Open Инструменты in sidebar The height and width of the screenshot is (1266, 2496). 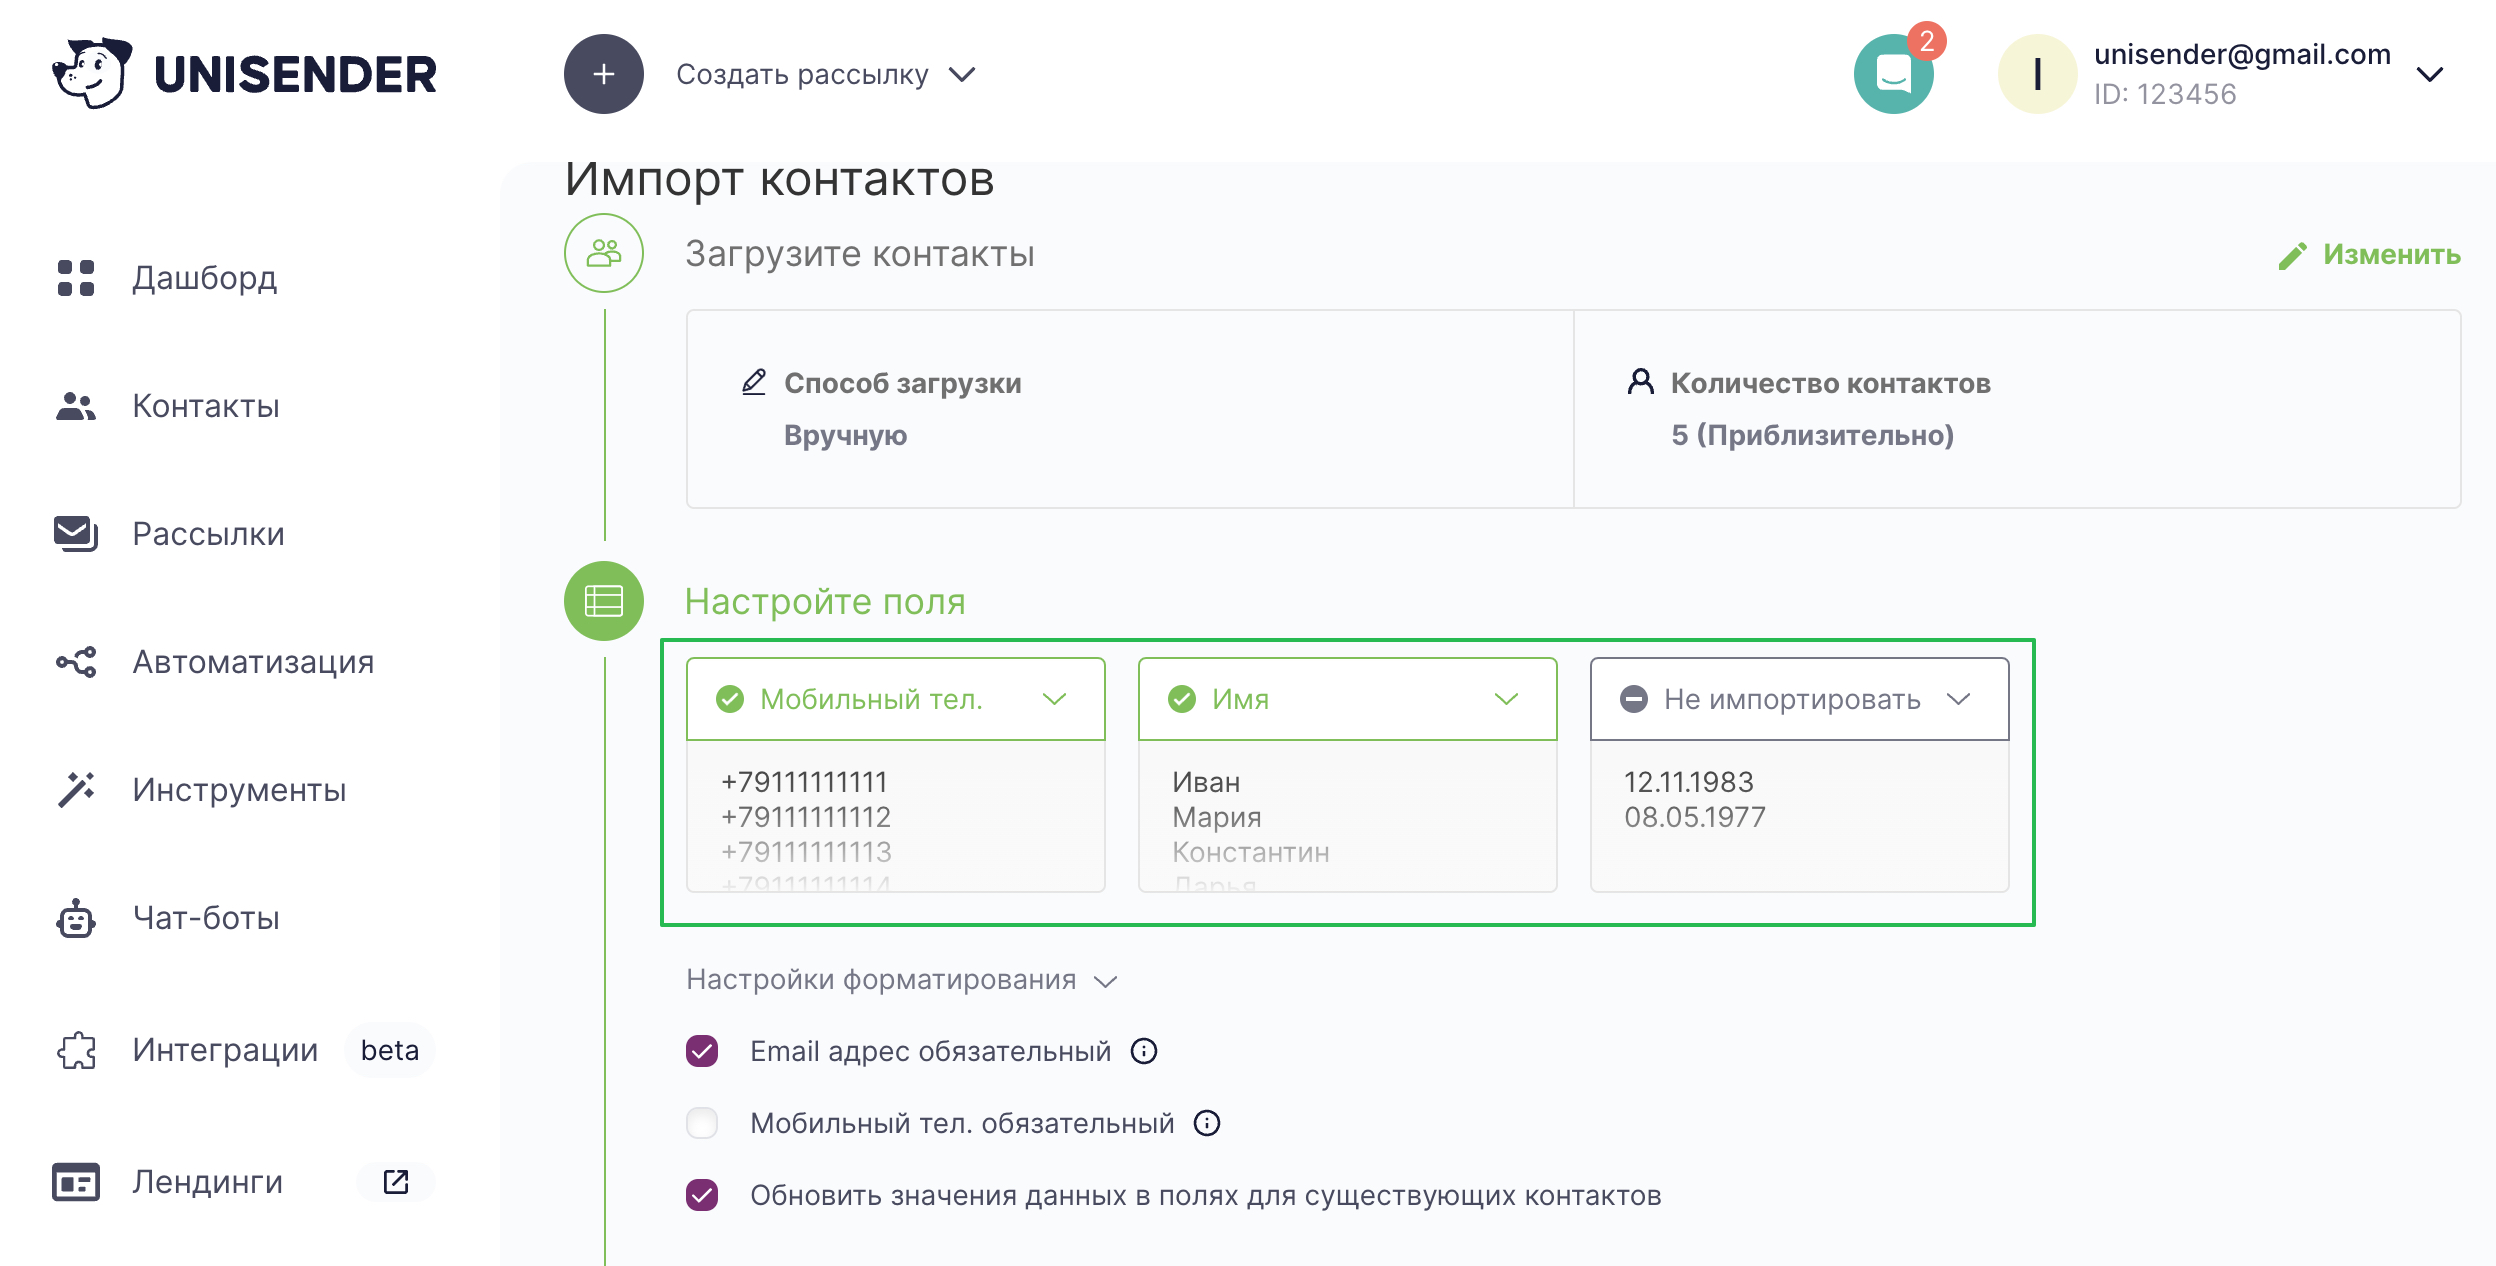click(239, 790)
